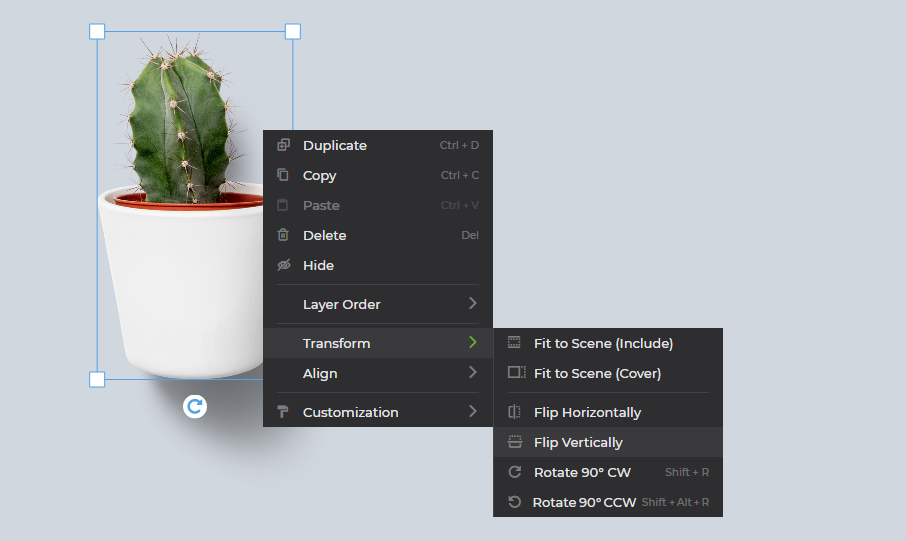The height and width of the screenshot is (541, 906).
Task: Select the Copy menu entry
Action: tap(378, 175)
